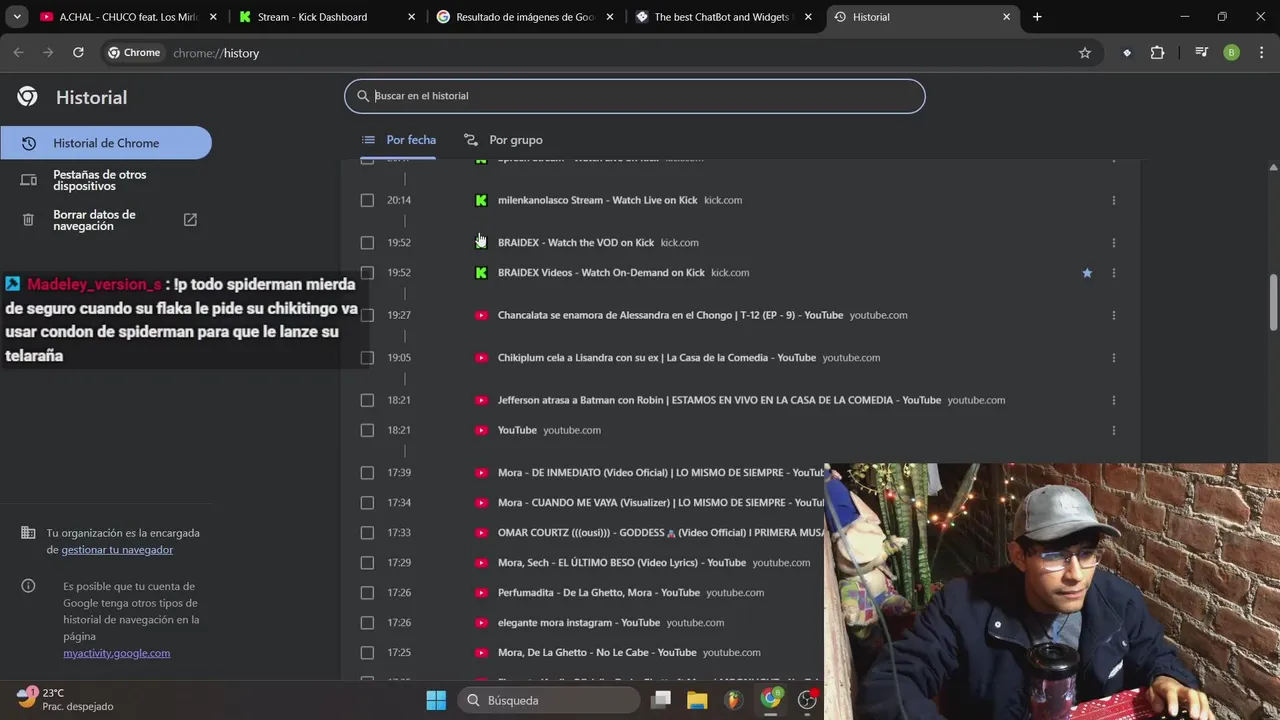Viewport: 1280px width, 720px height.
Task: Close the A.CHAL - CHUCO tab
Action: click(x=213, y=17)
